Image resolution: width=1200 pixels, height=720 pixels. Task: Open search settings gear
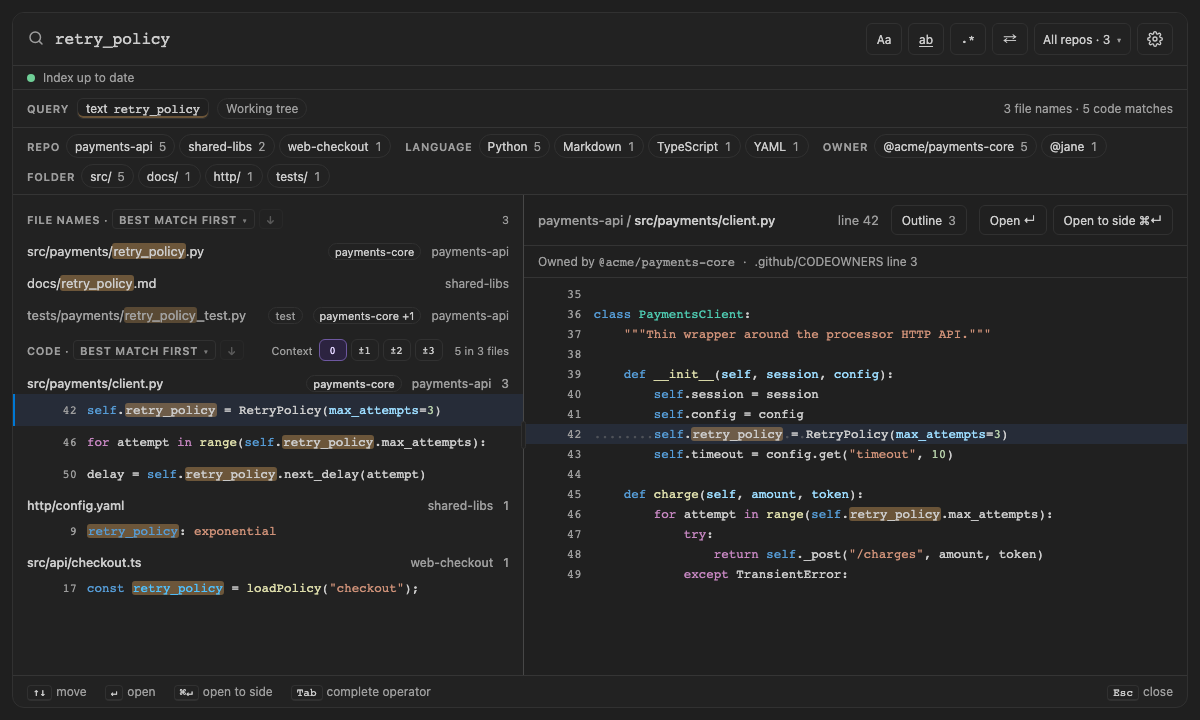tap(1155, 39)
